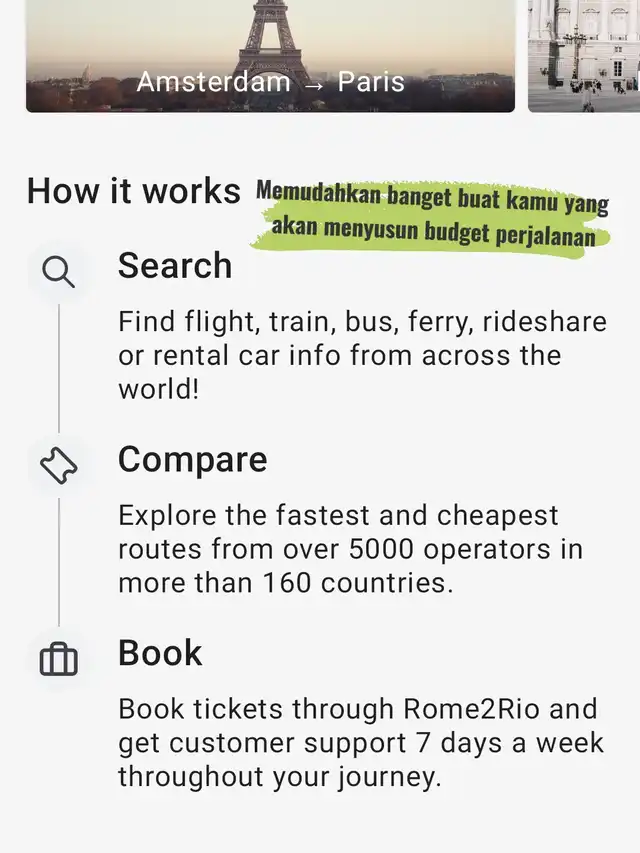
Task: Tap the green-highlighted "akan menyusun budget perjalanan" line
Action: pyautogui.click(x=440, y=237)
